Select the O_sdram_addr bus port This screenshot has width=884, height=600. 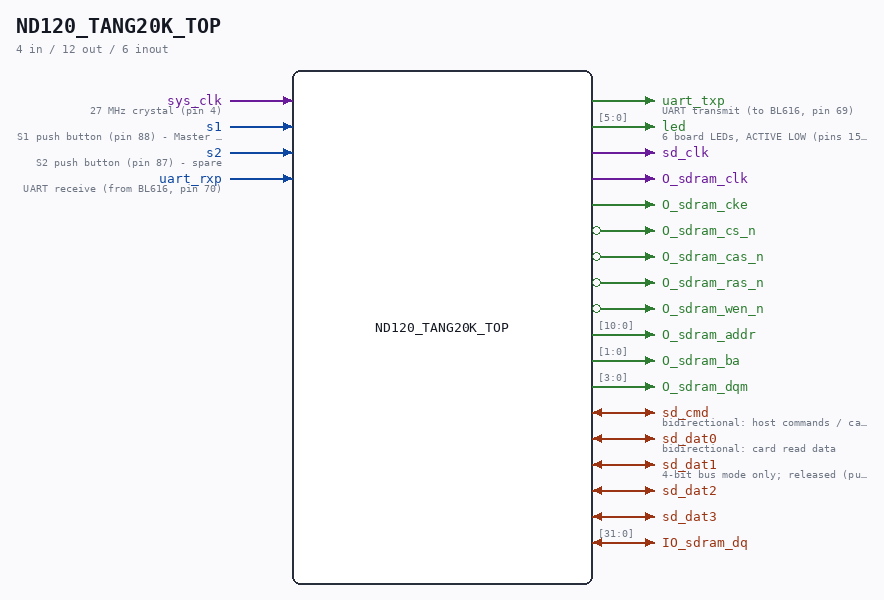[709, 334]
